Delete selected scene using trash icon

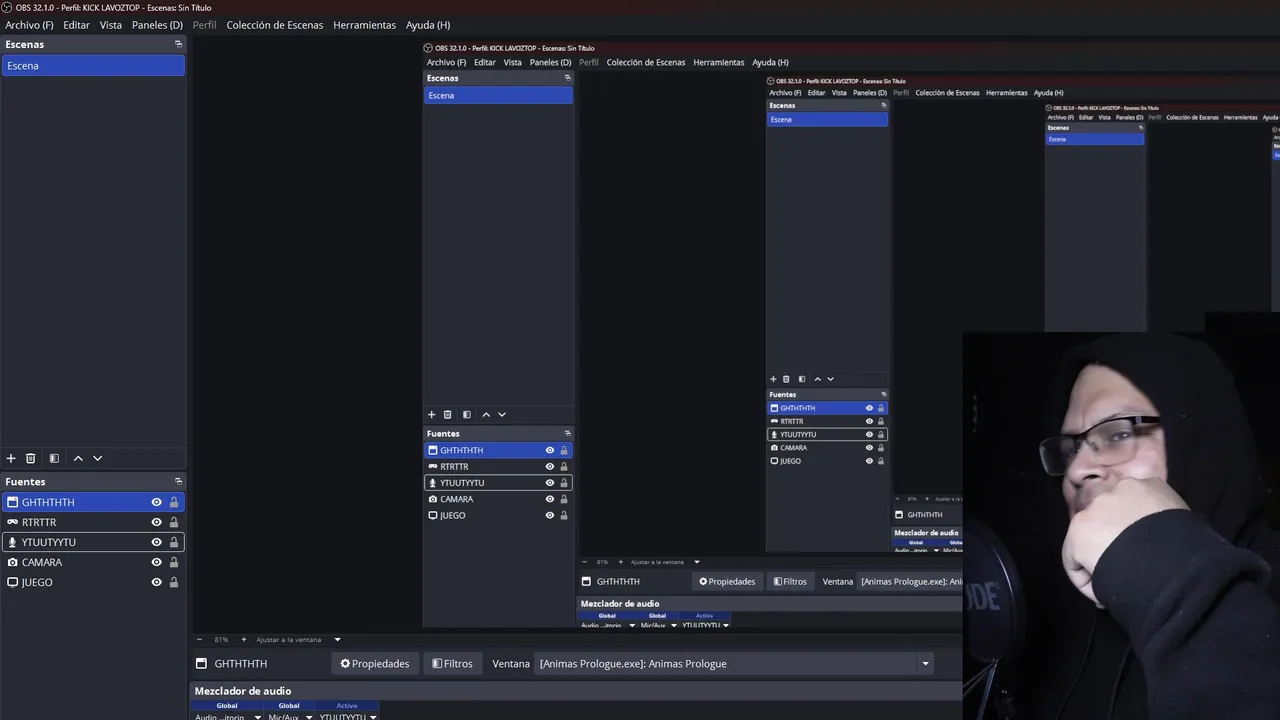(x=31, y=458)
